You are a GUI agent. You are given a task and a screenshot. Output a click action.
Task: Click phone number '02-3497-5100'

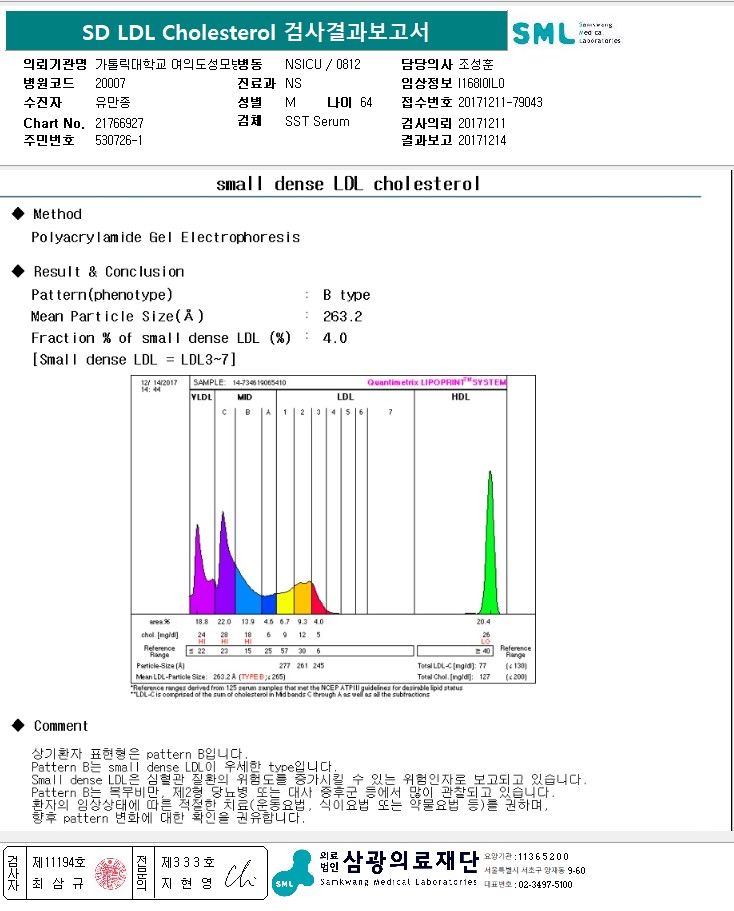[545, 884]
